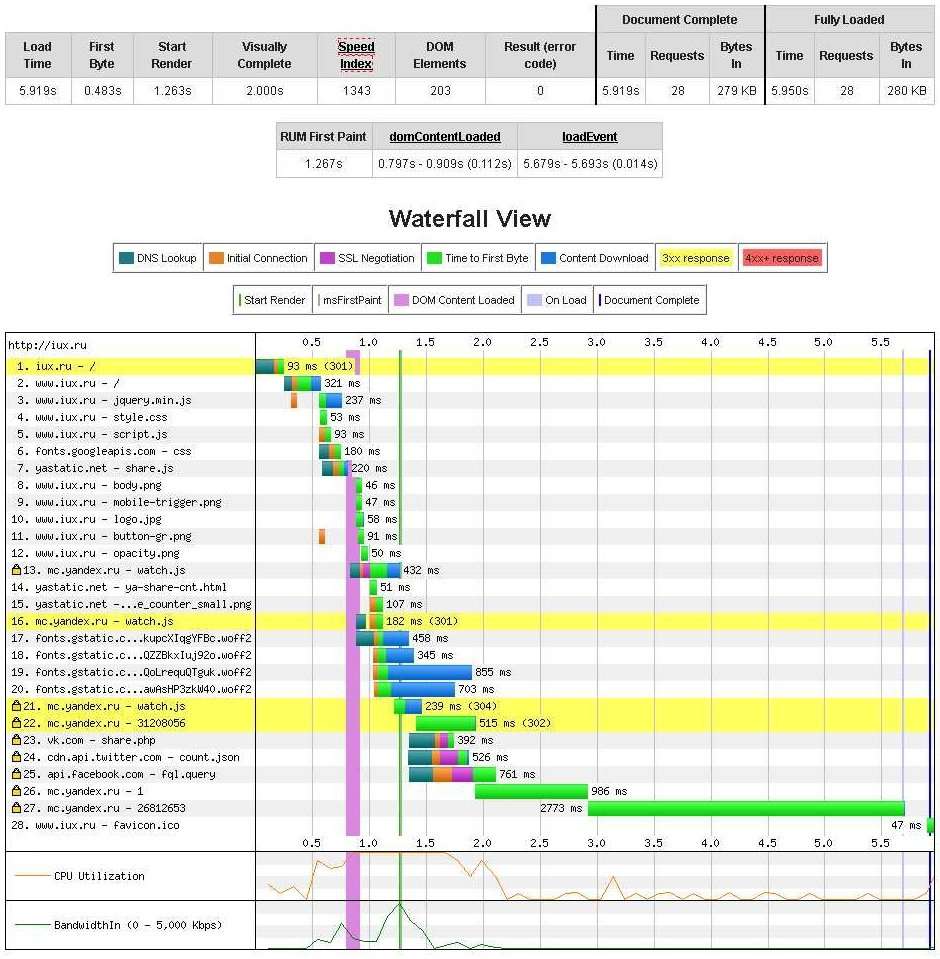Image resolution: width=940 pixels, height=959 pixels.
Task: Open the loadEvent link
Action: (590, 137)
